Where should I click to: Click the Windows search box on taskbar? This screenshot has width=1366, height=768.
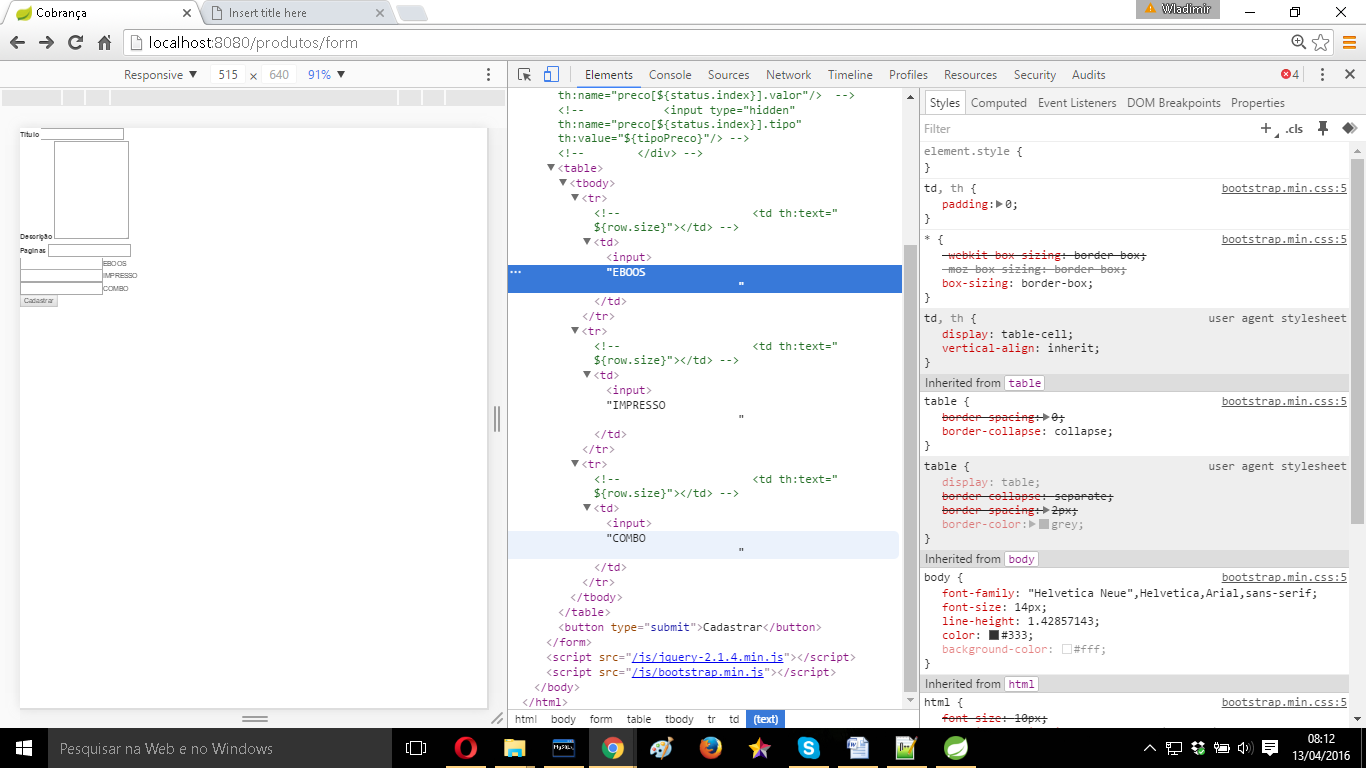pyautogui.click(x=220, y=748)
